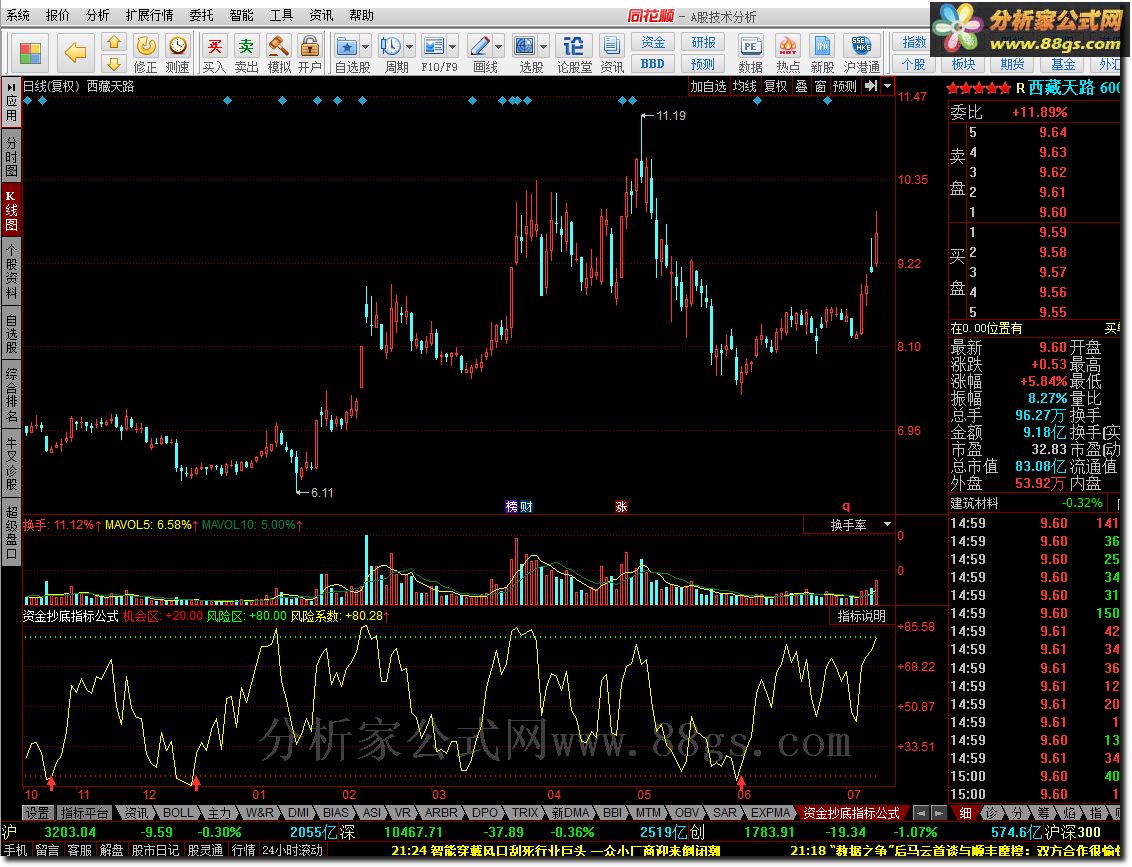This screenshot has width=1132, height=867.
Task: Open the 热点 hot topics flame icon
Action: tap(788, 53)
